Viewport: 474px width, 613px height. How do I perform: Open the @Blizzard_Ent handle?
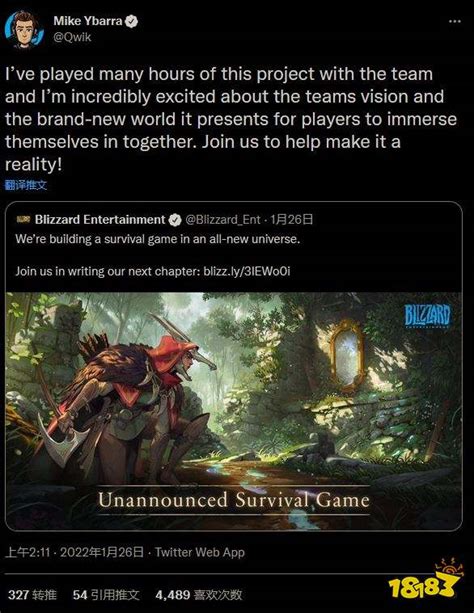(223, 220)
